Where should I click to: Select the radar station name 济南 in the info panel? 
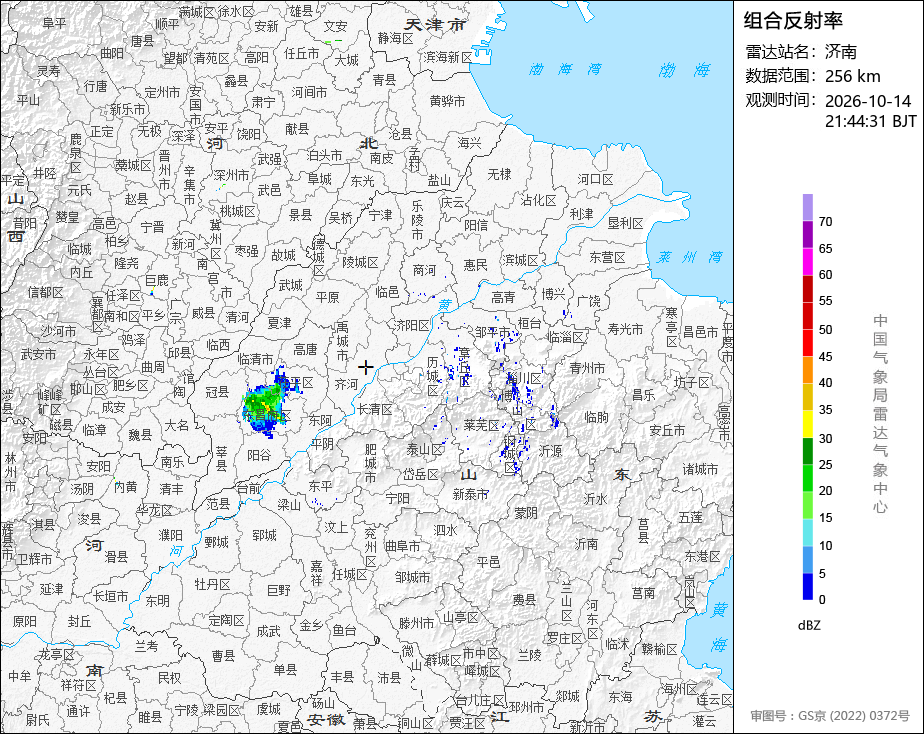pyautogui.click(x=840, y=52)
